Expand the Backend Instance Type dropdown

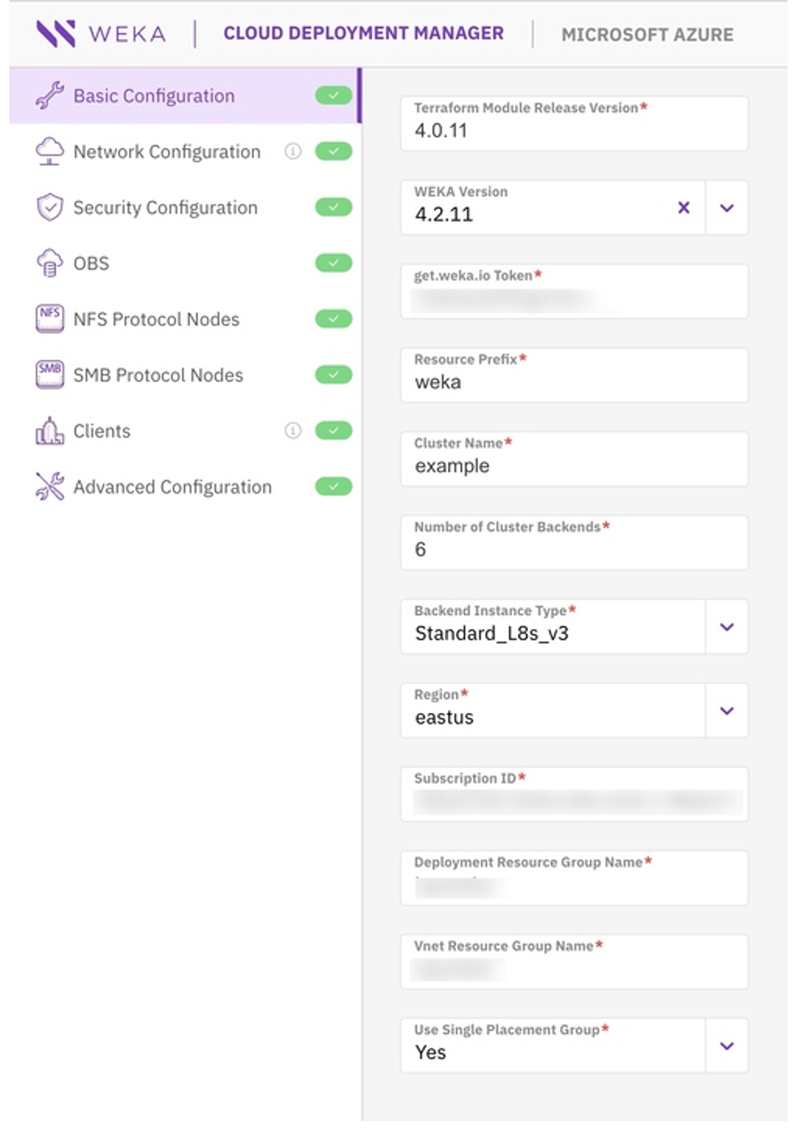tap(727, 627)
